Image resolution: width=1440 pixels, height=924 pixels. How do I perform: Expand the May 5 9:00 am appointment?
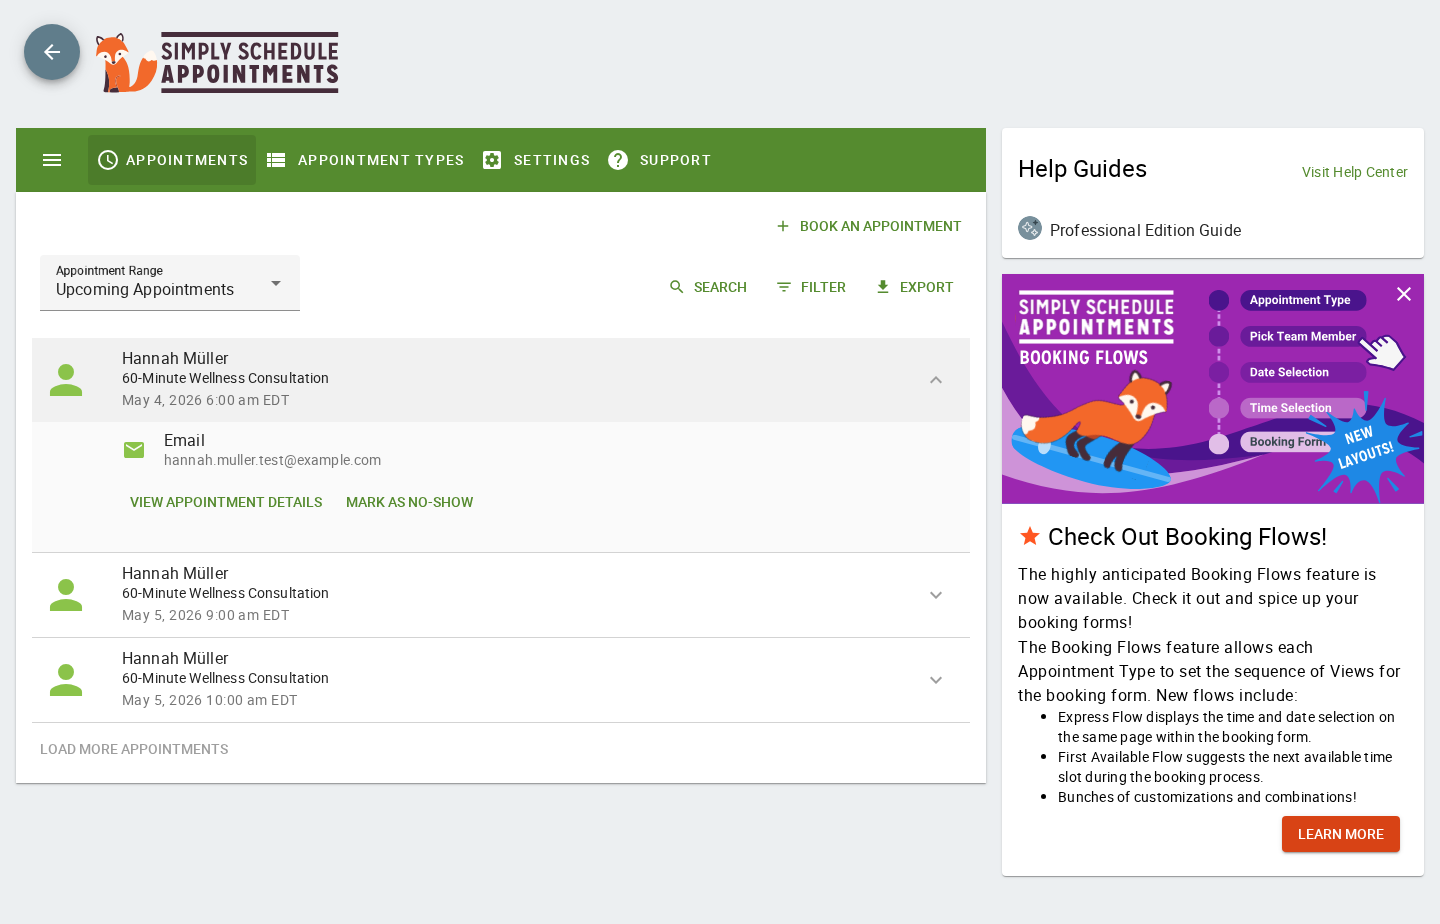[x=936, y=595]
